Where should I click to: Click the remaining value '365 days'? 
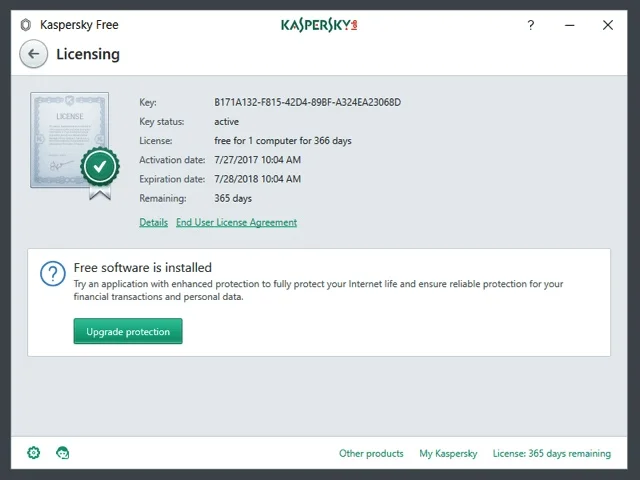(x=233, y=198)
